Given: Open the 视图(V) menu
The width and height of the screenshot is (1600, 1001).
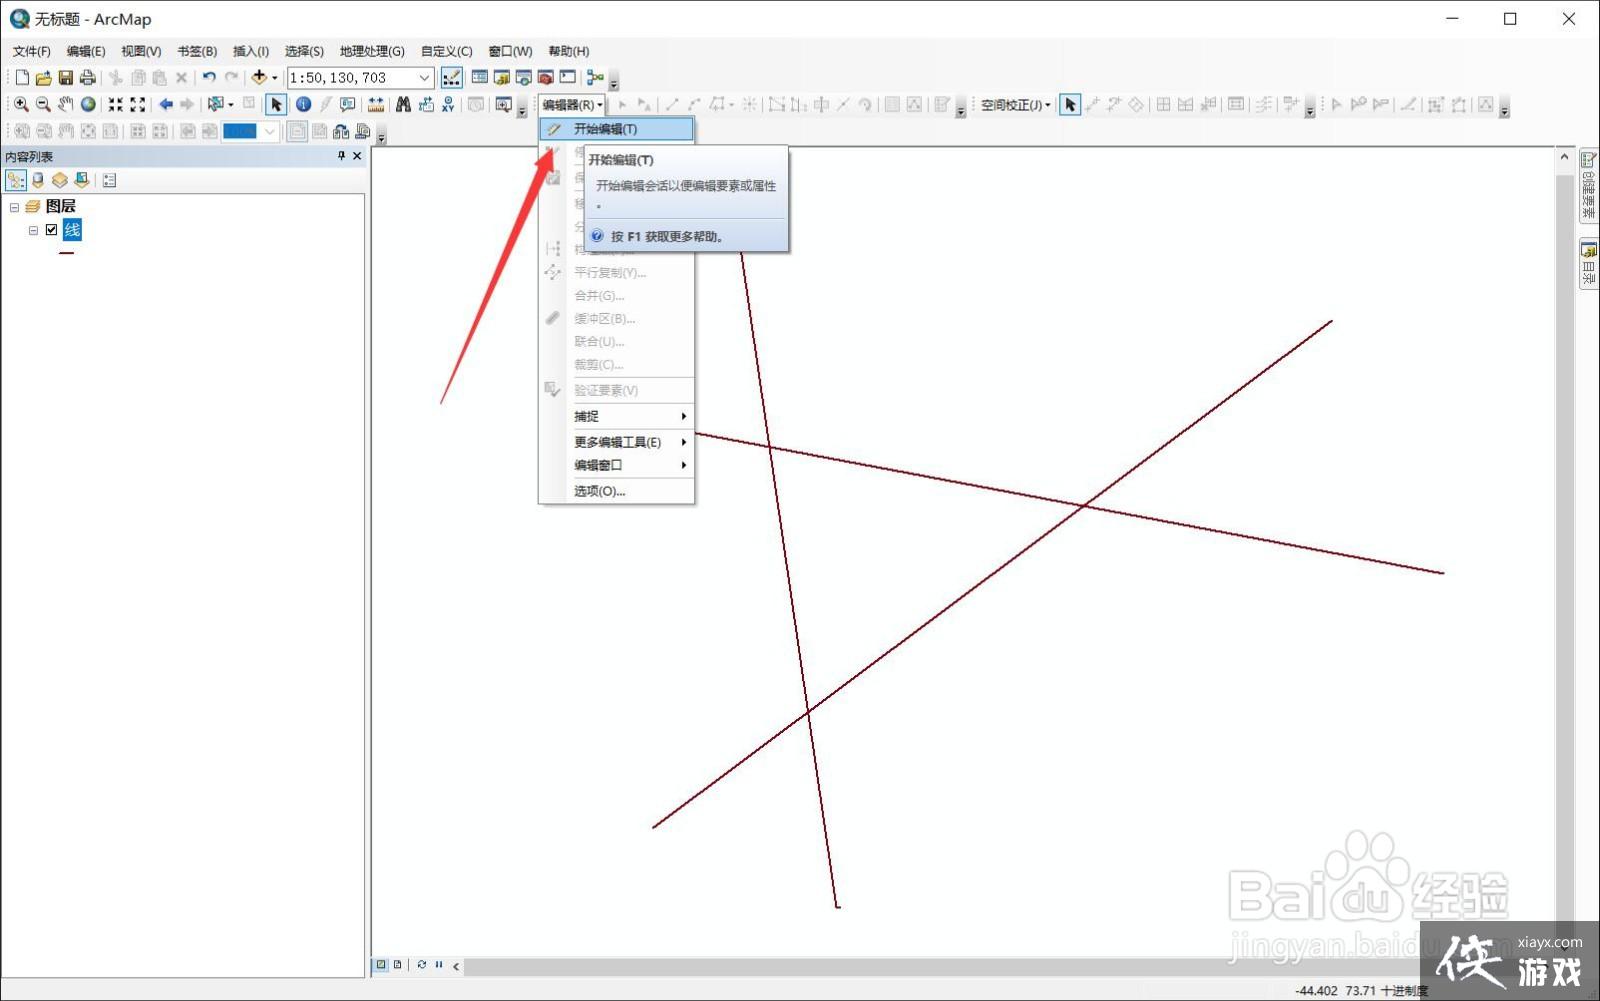Looking at the screenshot, I should click(x=141, y=51).
